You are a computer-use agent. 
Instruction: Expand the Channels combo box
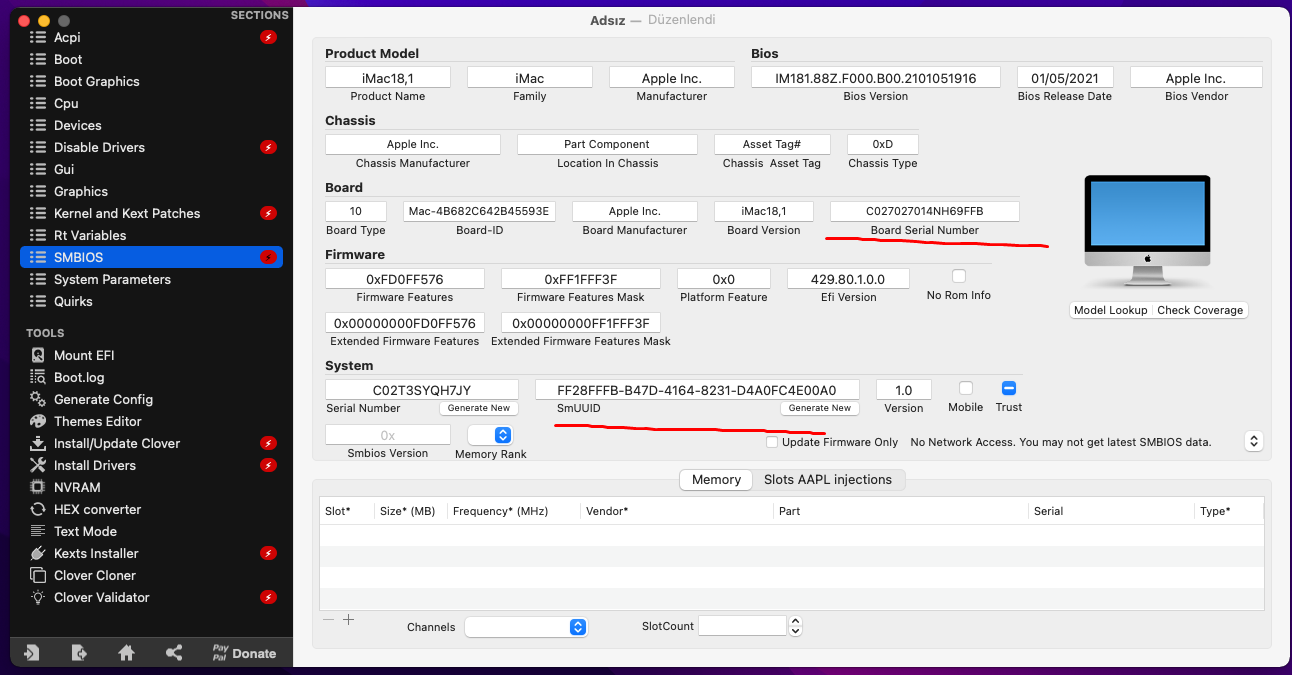pyautogui.click(x=577, y=627)
